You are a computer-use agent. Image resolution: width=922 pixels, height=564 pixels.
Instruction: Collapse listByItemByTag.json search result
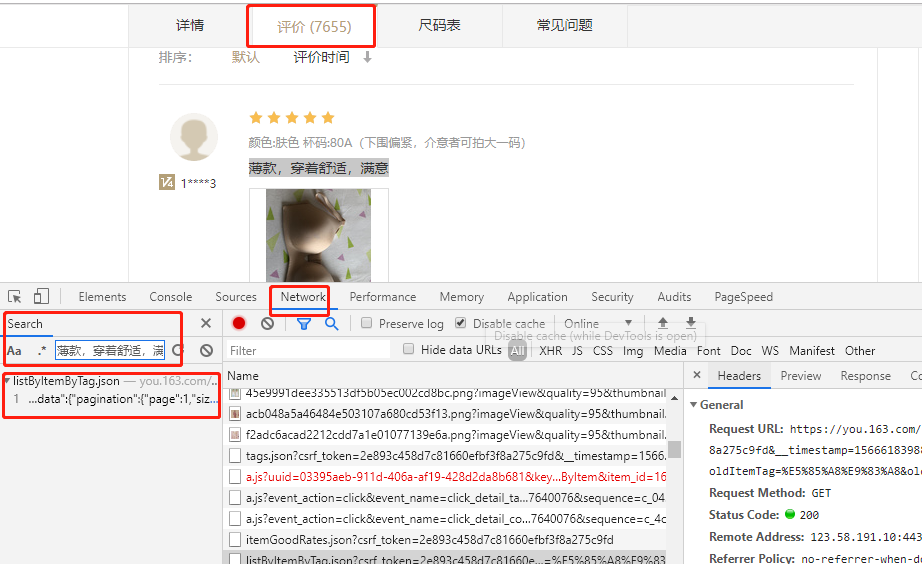click(x=6, y=381)
